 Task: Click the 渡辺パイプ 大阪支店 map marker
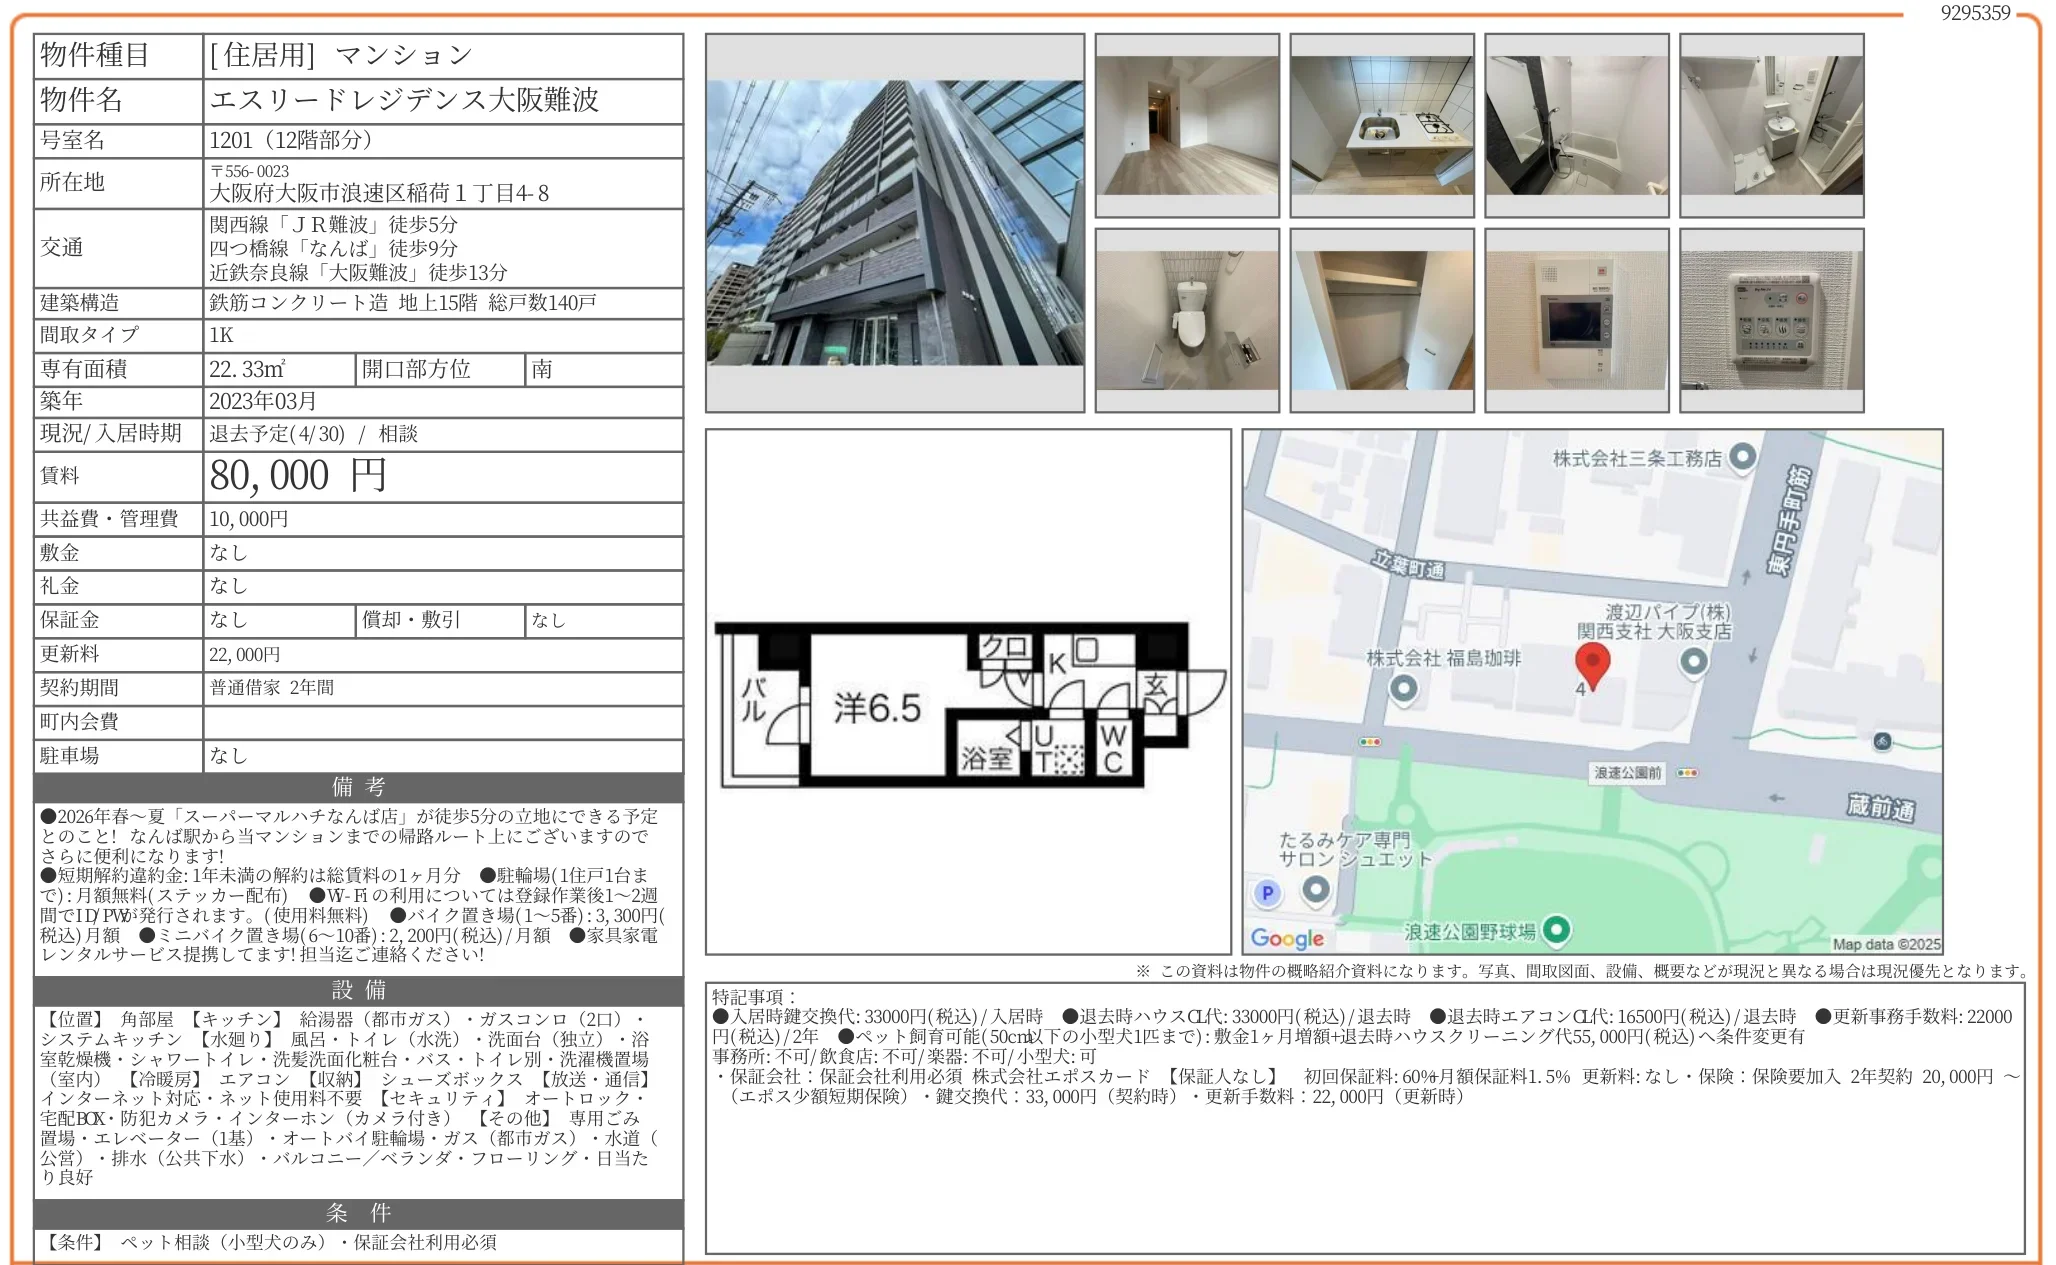(1693, 661)
